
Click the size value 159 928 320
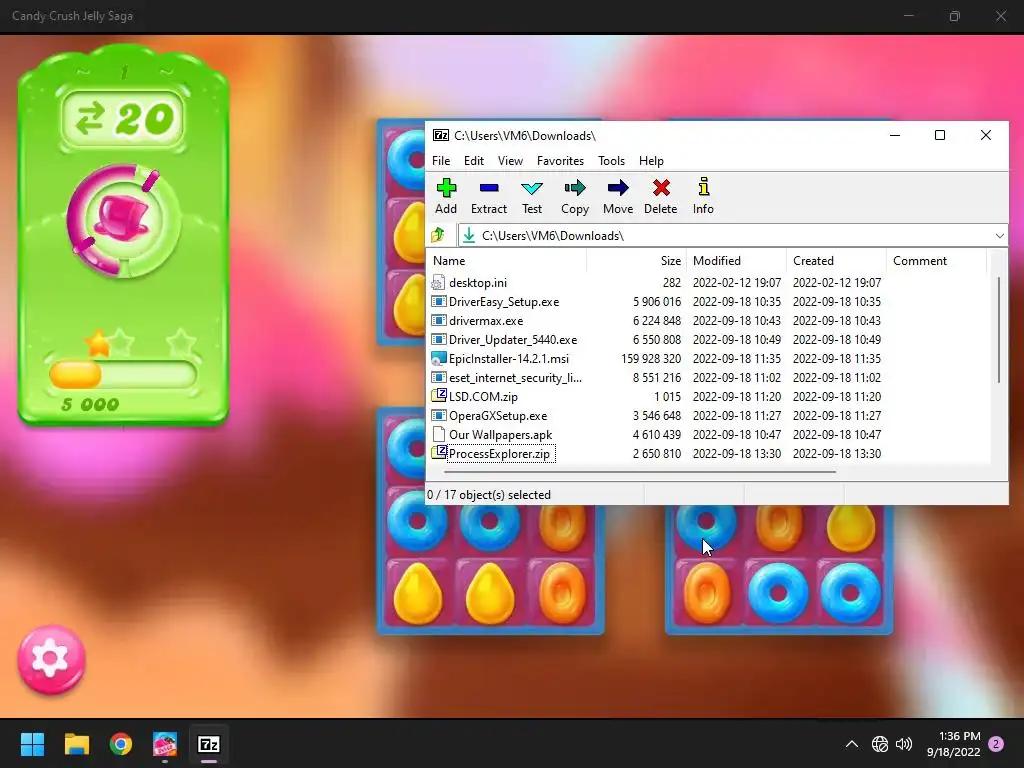[x=650, y=359]
